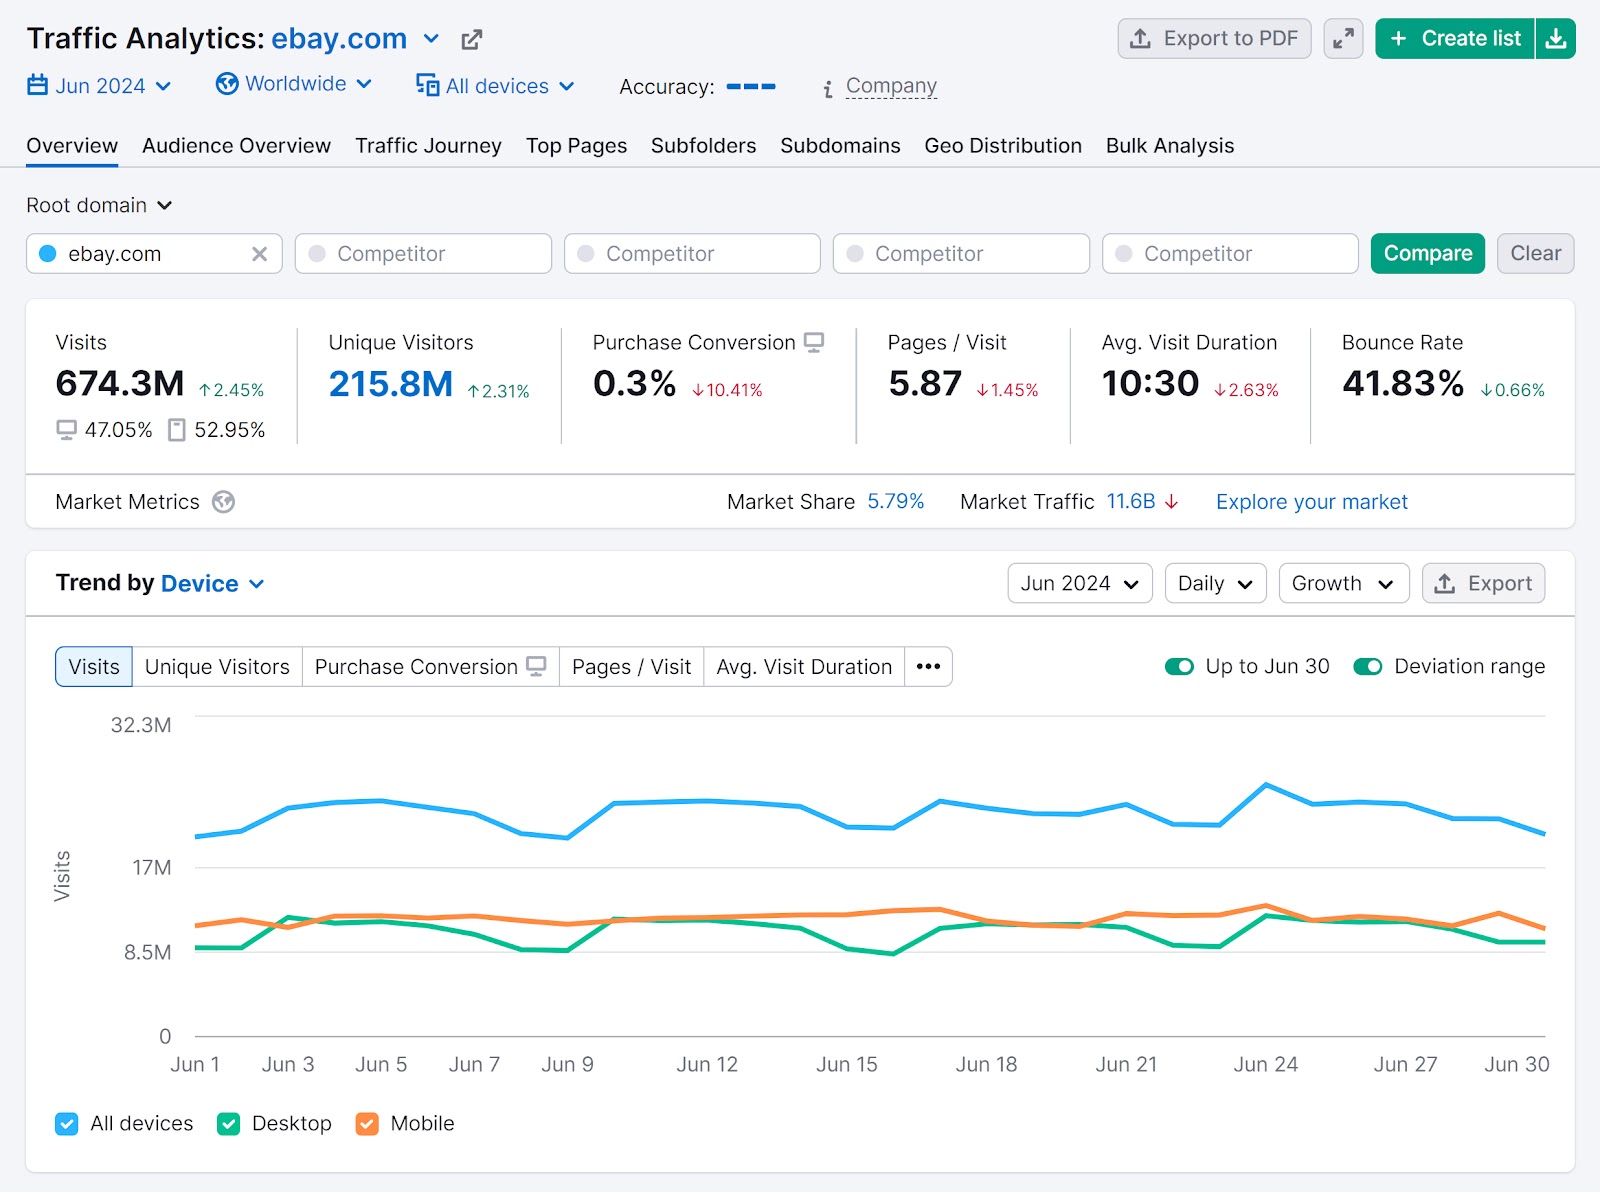1600x1192 pixels.
Task: Click the upload icon in Export to PDF
Action: pyautogui.click(x=1140, y=39)
